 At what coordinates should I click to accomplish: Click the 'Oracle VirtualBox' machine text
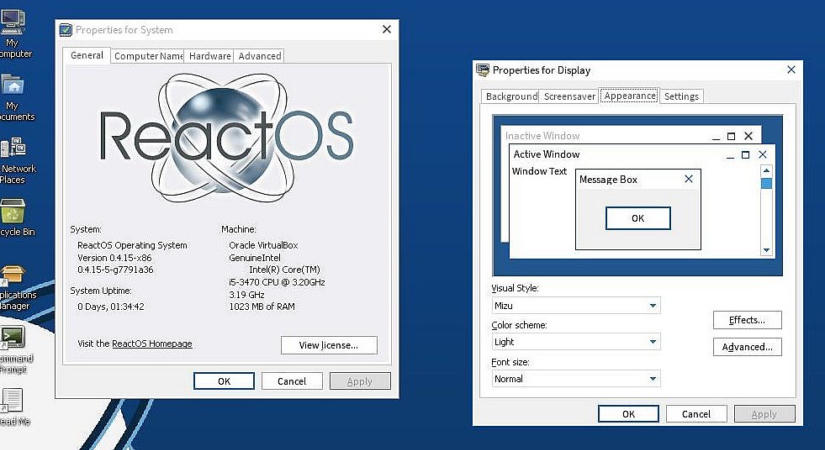(x=263, y=245)
